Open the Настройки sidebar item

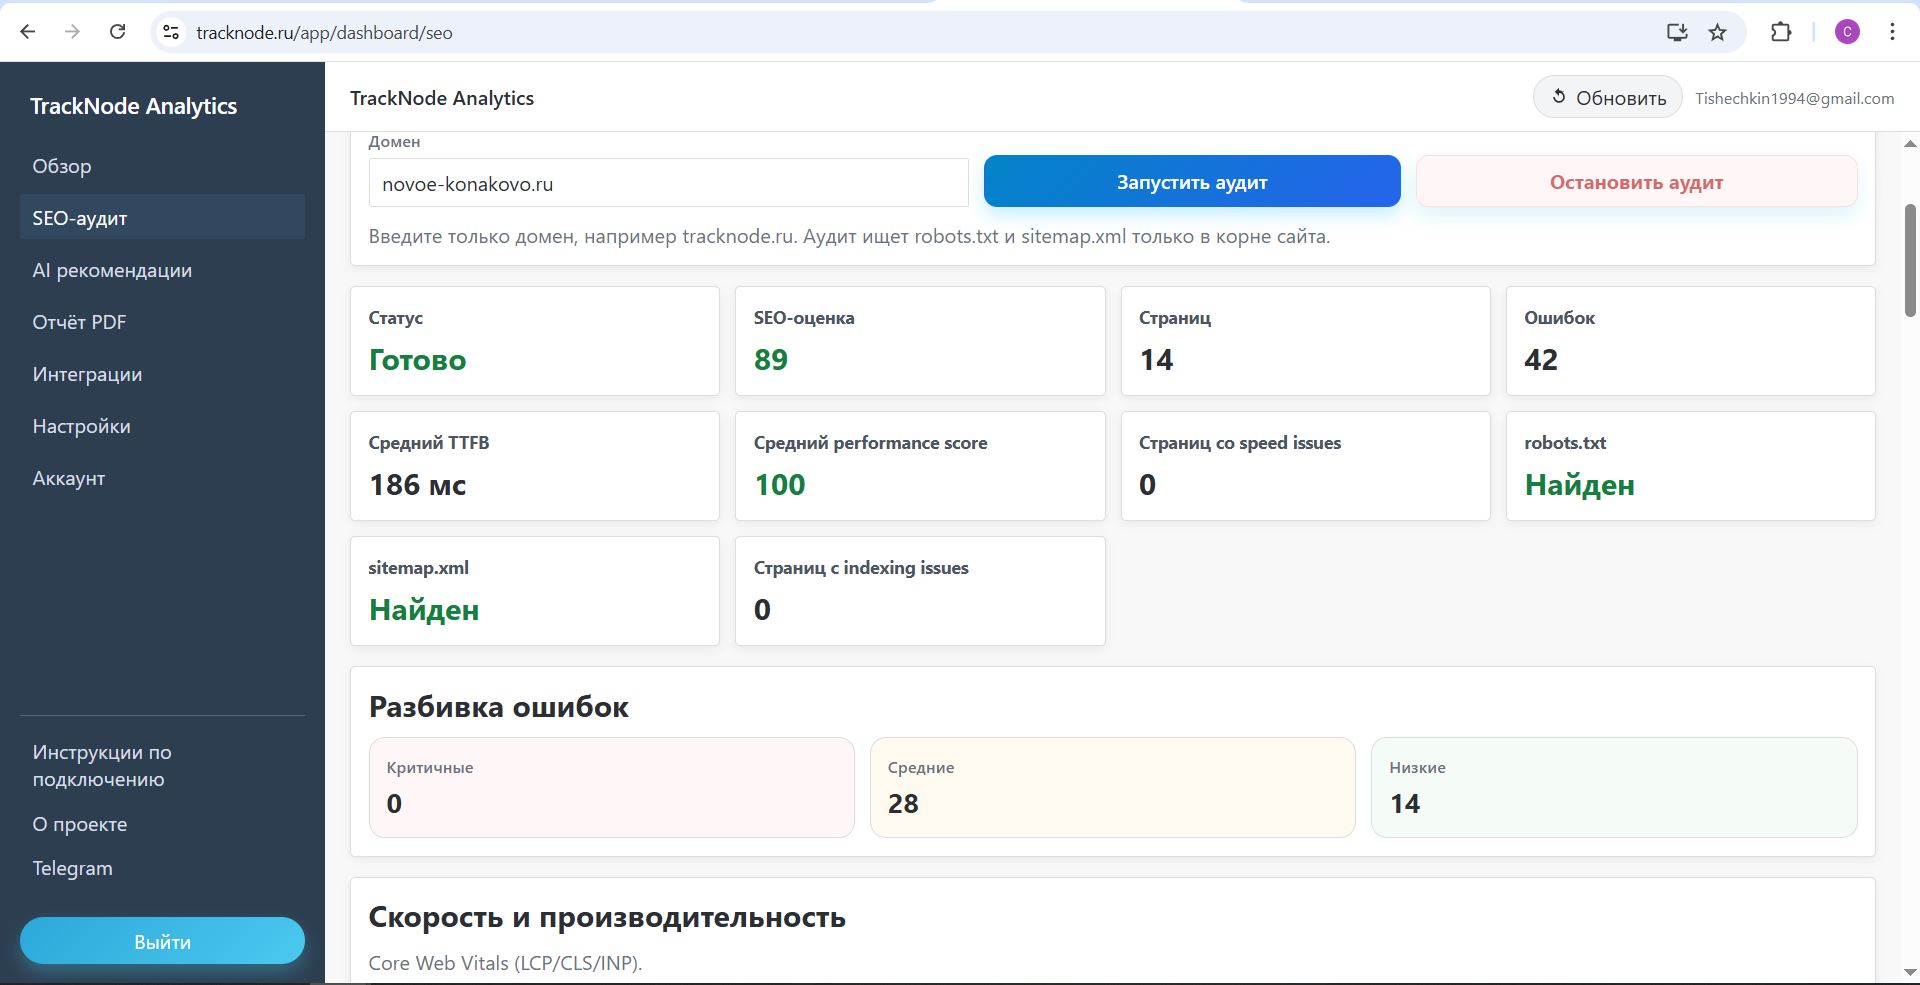(x=81, y=425)
